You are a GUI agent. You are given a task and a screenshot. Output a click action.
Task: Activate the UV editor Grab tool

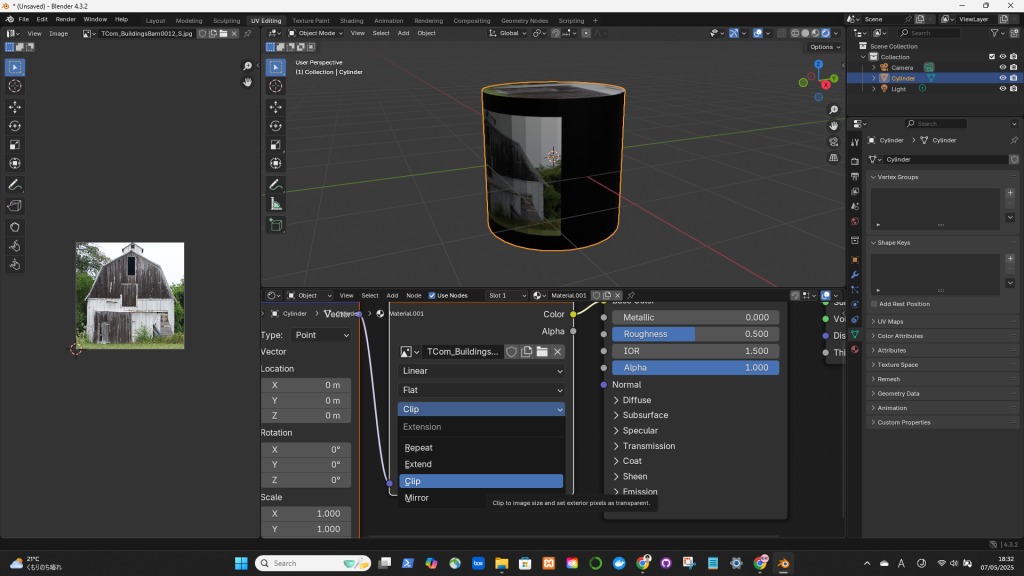(15, 226)
